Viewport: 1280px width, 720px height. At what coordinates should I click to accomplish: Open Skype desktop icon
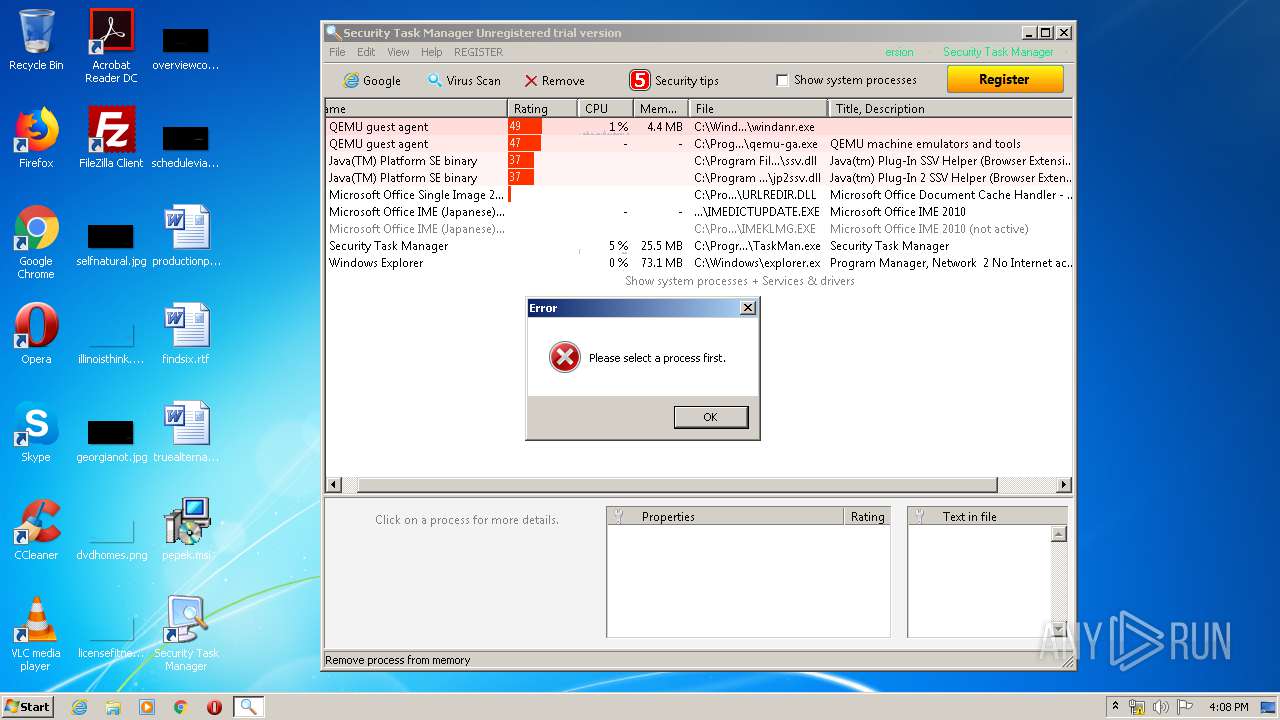pos(36,432)
